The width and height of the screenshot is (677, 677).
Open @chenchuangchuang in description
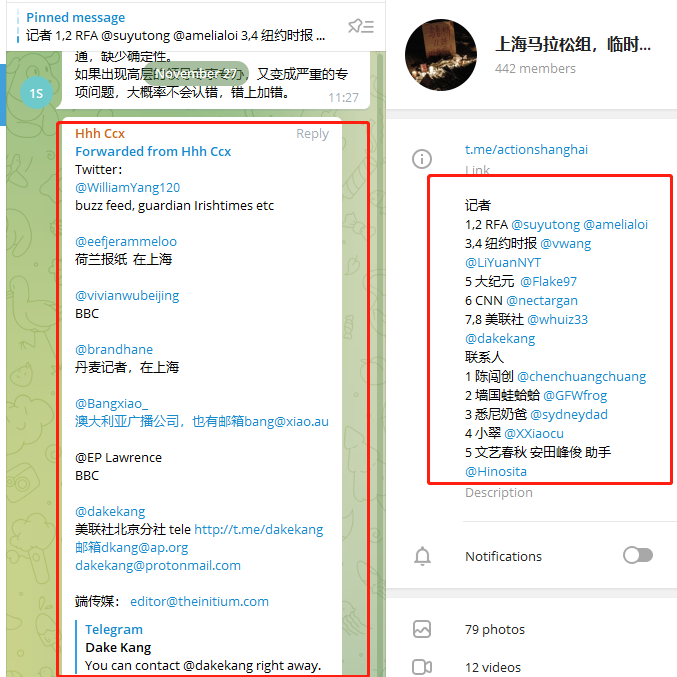point(582,376)
